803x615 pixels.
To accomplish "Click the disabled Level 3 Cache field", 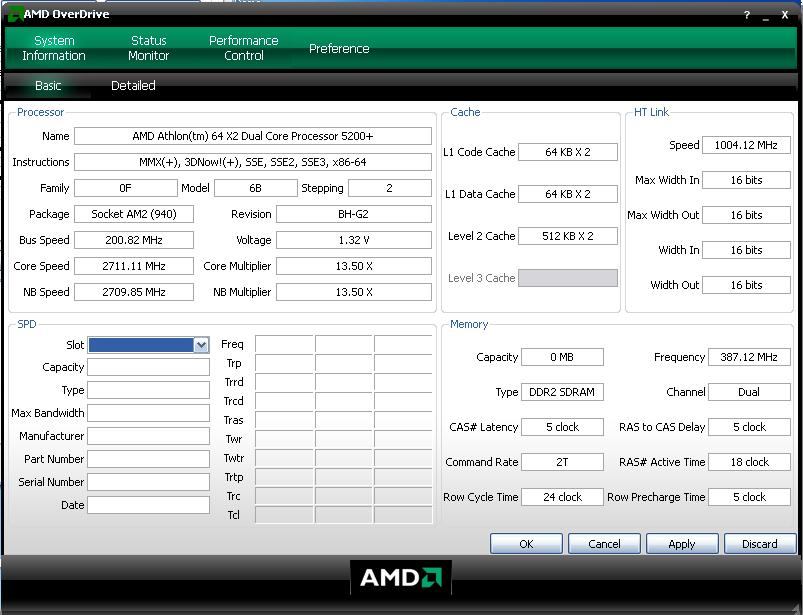I will tap(568, 278).
